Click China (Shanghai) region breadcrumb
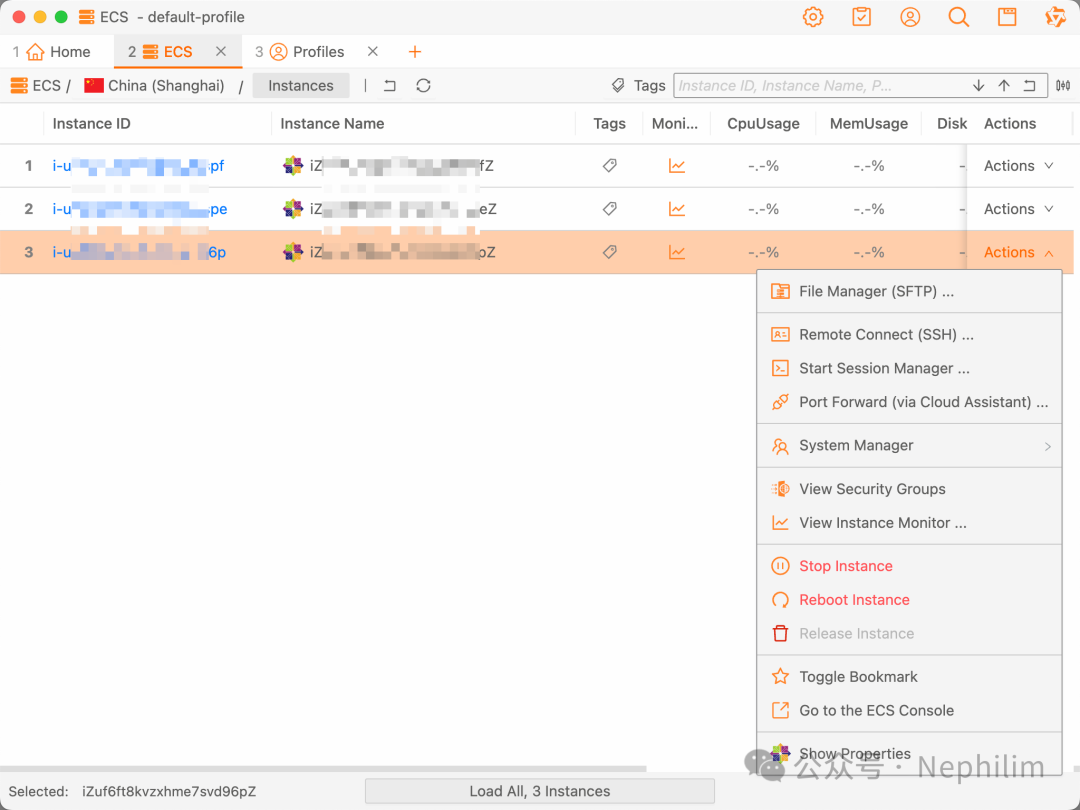 pos(166,85)
